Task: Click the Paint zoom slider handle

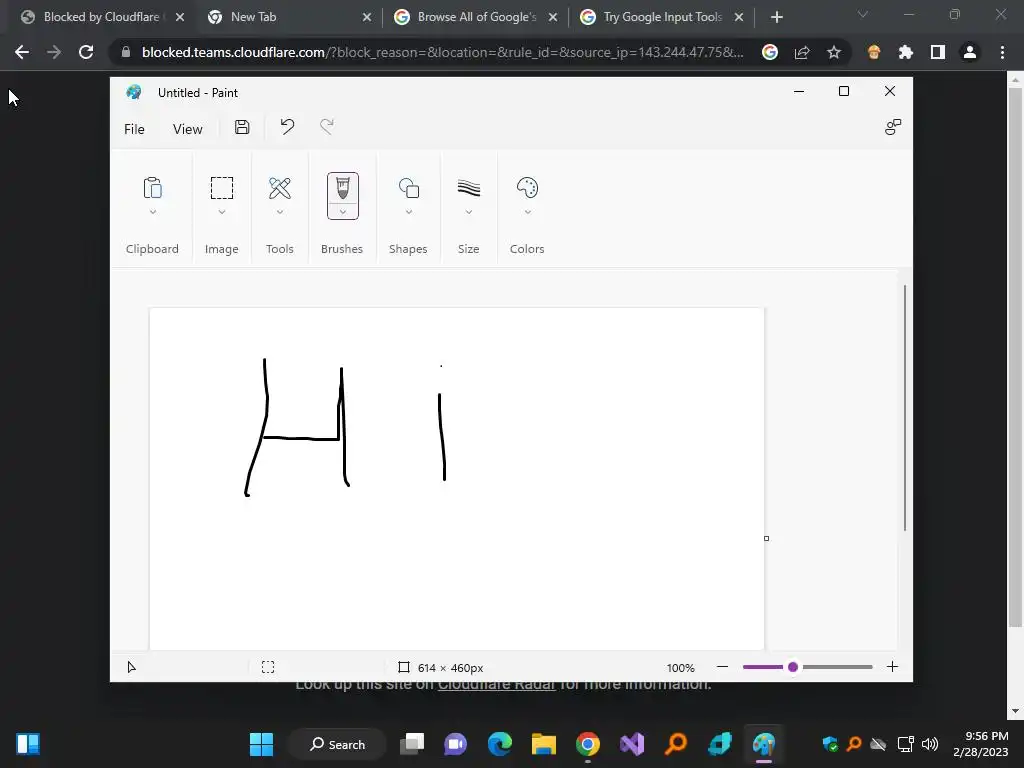Action: [x=793, y=667]
